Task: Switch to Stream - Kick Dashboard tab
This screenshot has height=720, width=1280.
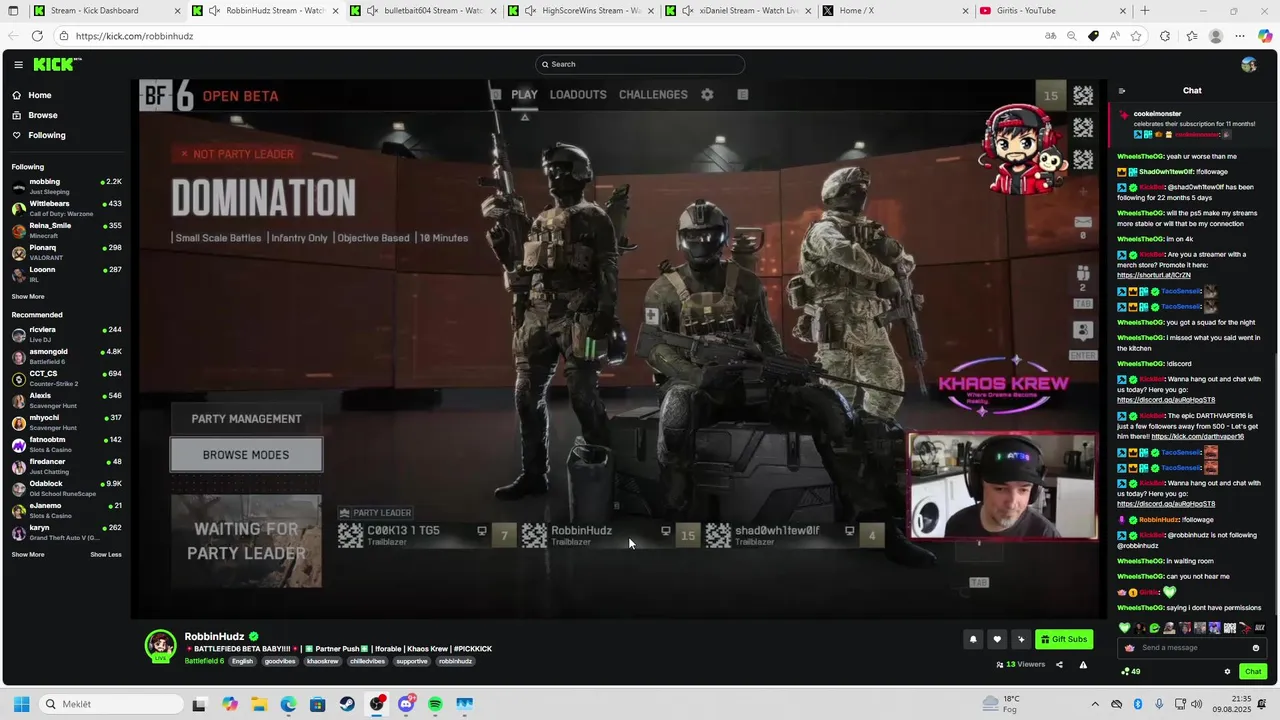Action: tap(106, 11)
